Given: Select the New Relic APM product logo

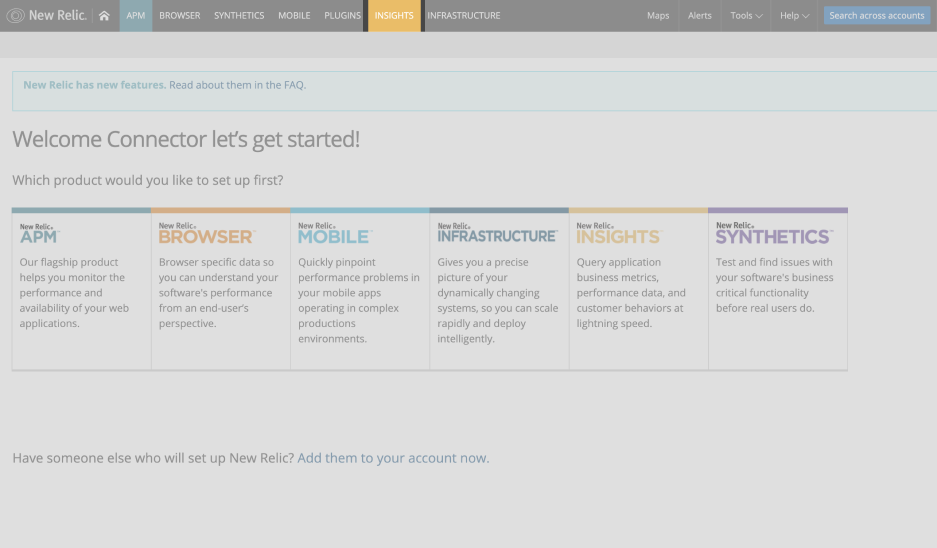Looking at the screenshot, I should coord(39,234).
